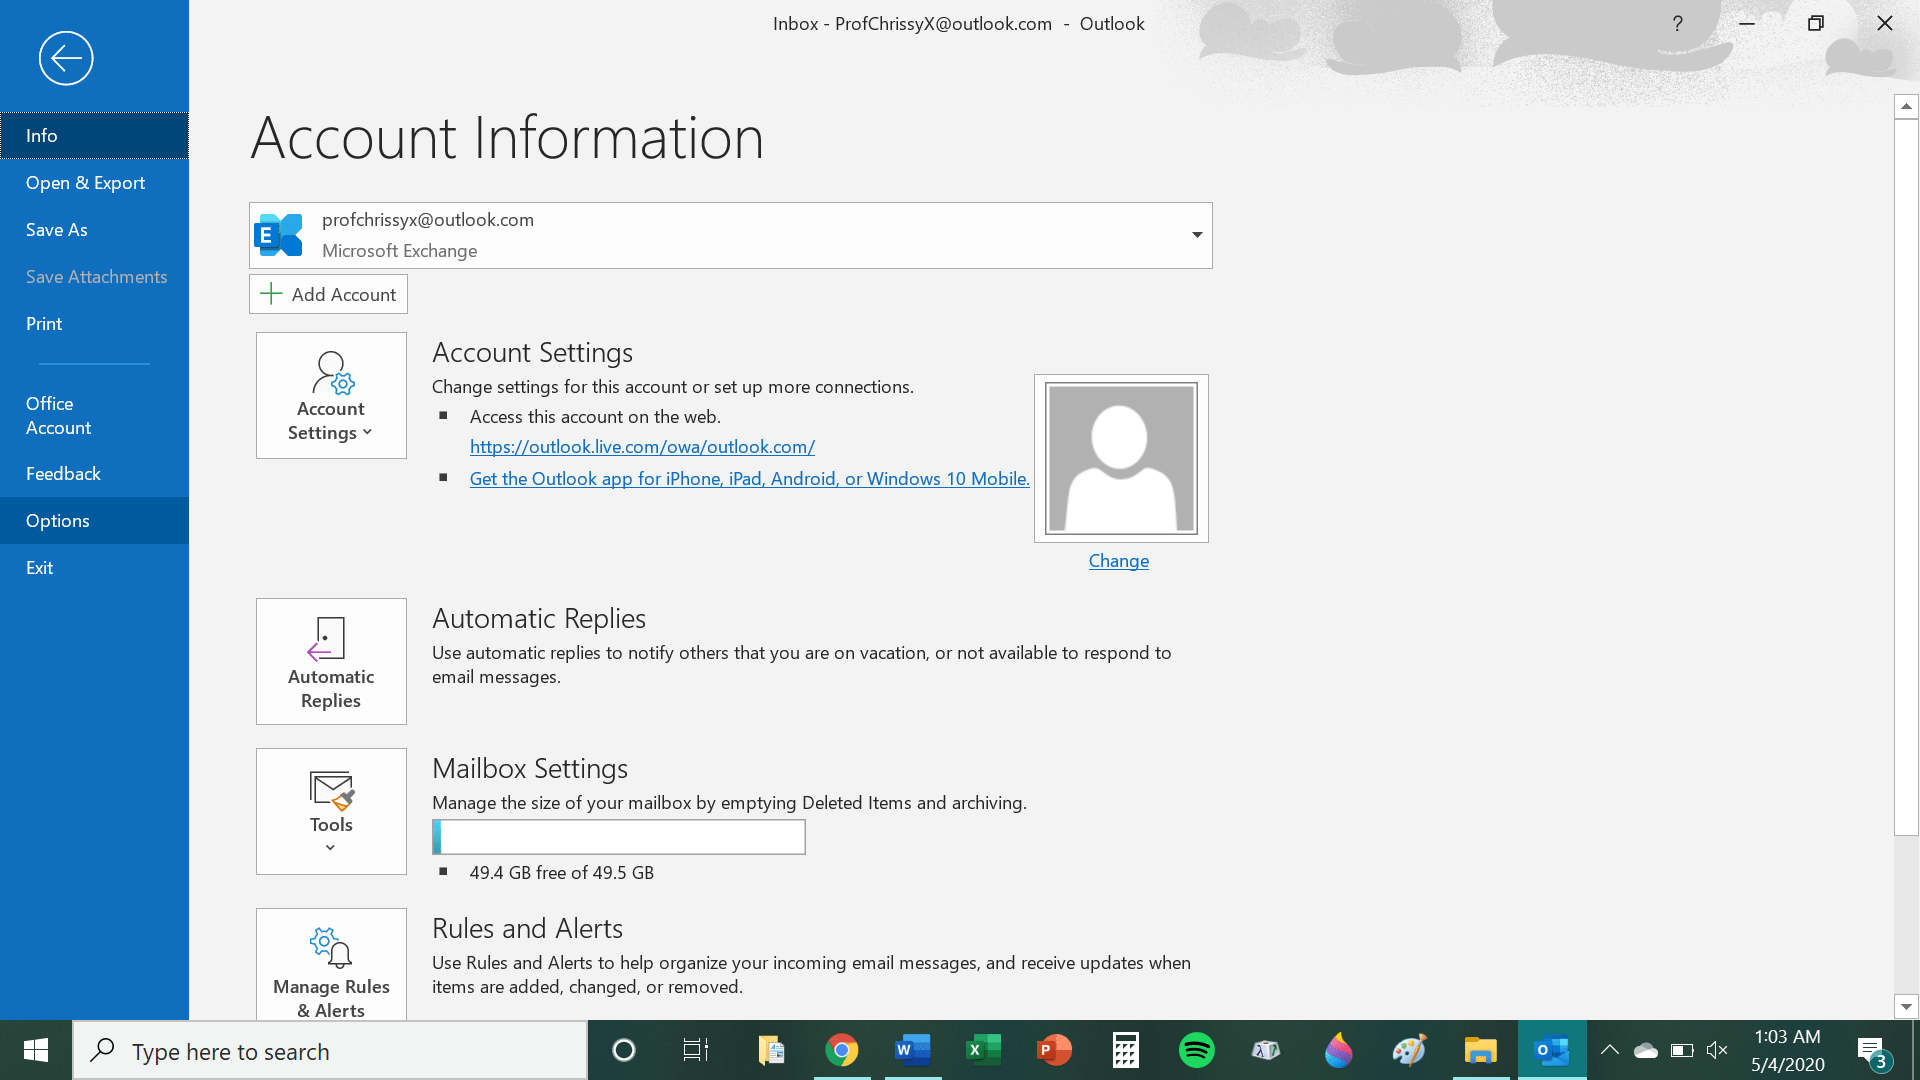
Task: Open PowerPoint from the taskbar
Action: click(1054, 1050)
